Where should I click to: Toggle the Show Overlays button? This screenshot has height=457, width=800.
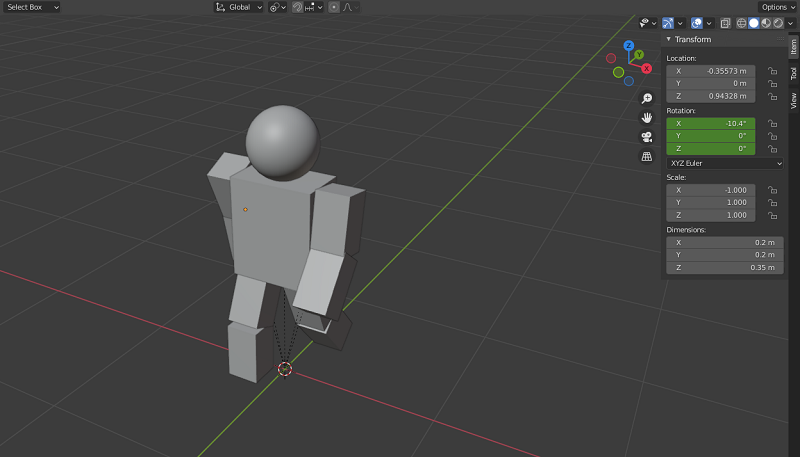(x=696, y=23)
